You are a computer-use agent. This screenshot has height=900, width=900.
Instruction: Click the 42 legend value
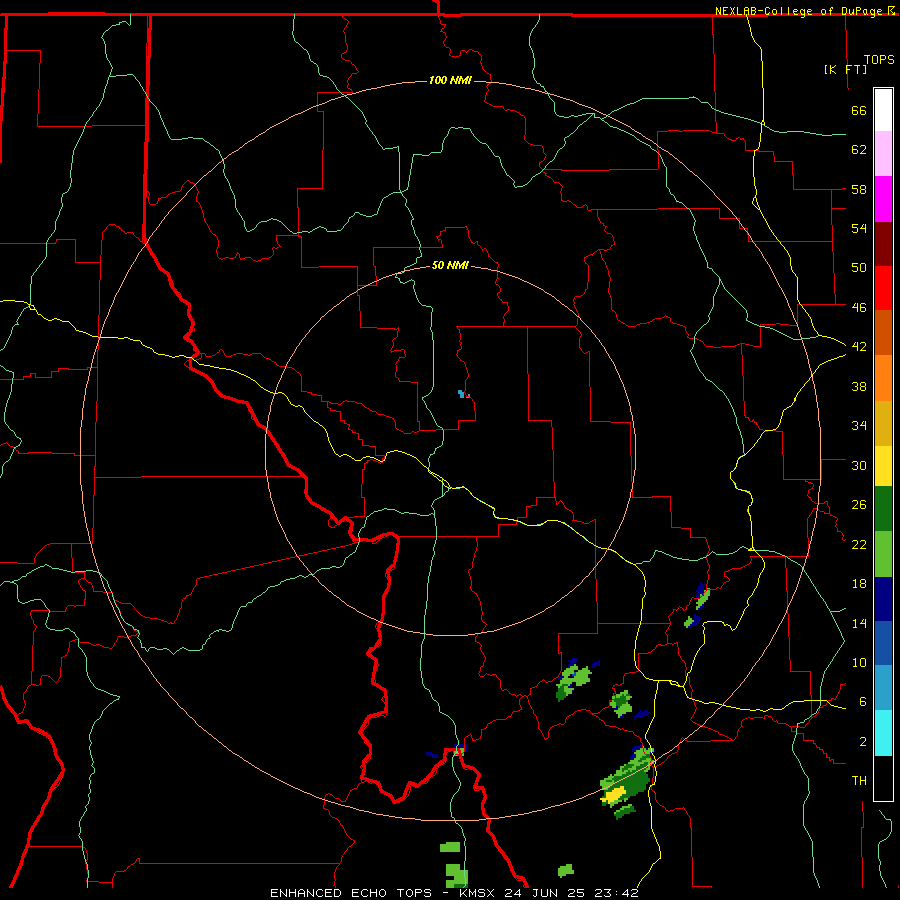point(859,346)
